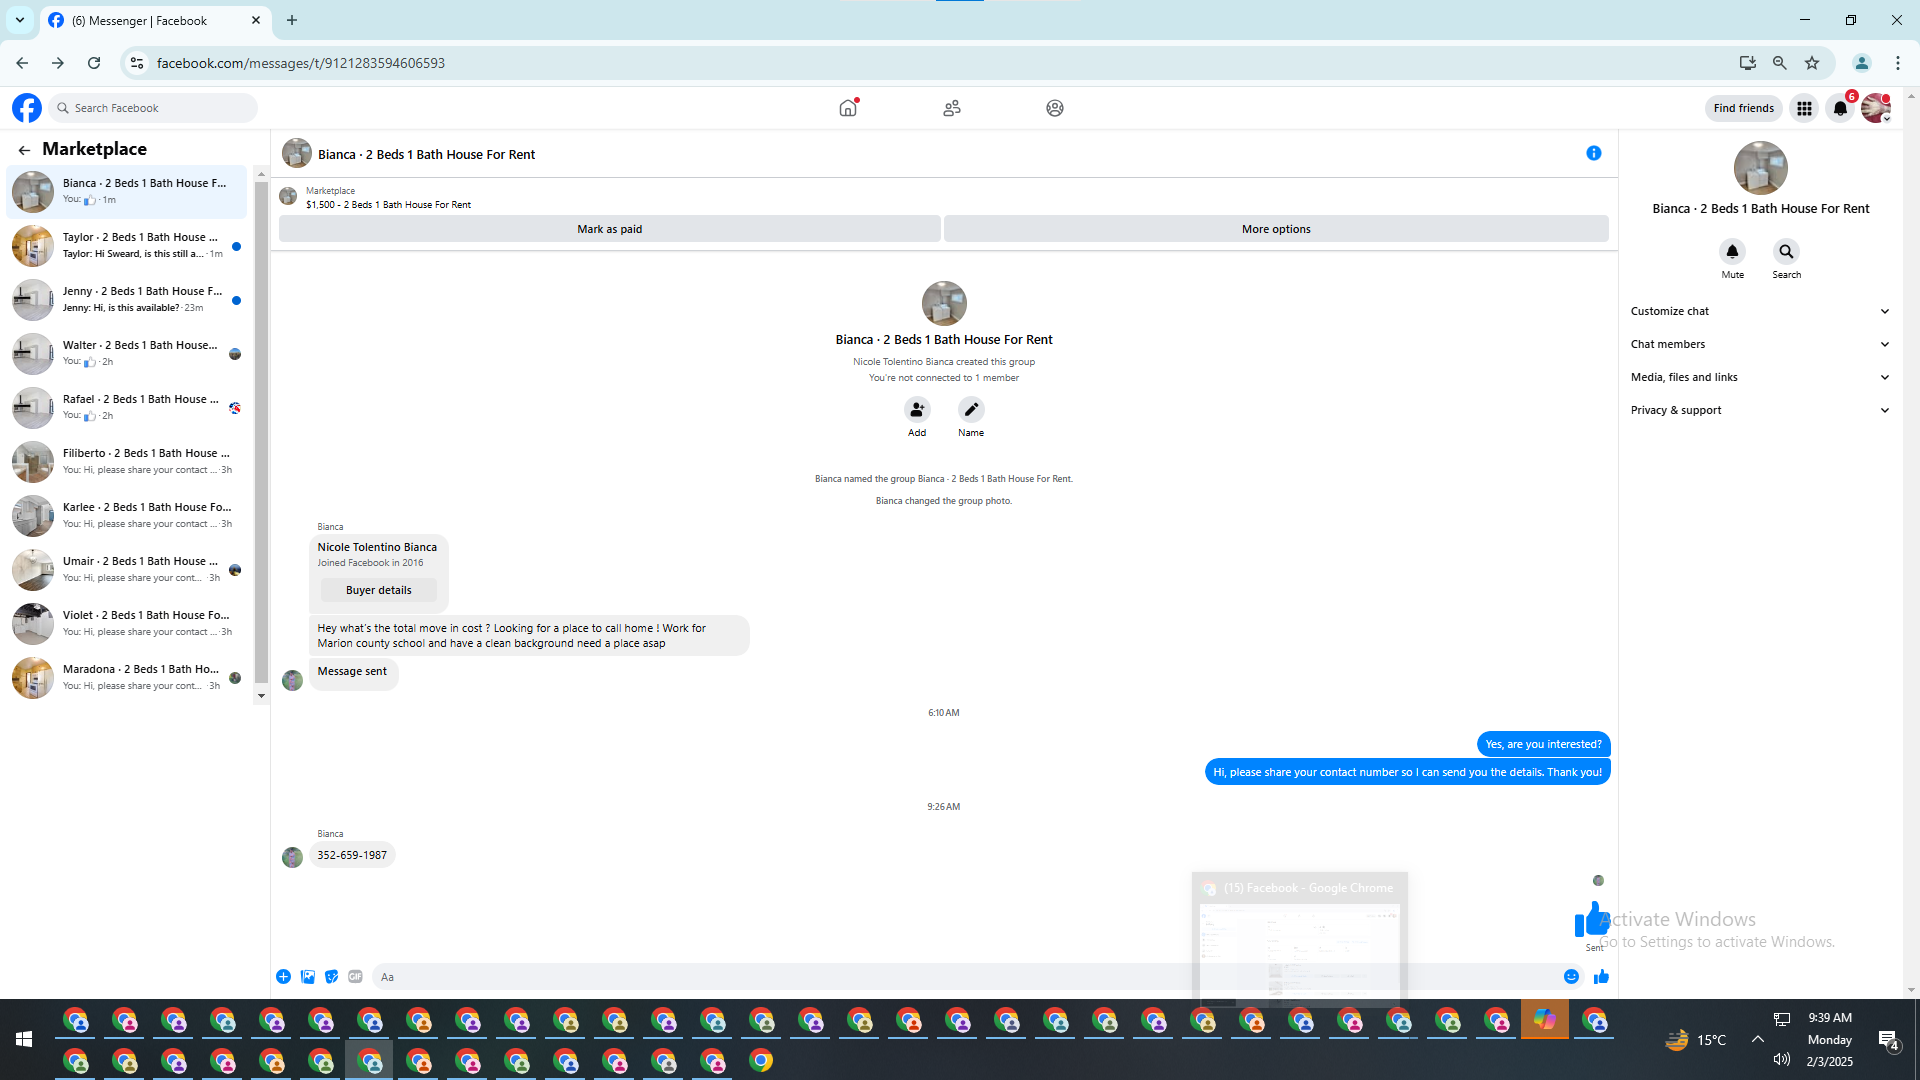This screenshot has width=1920, height=1080.
Task: Open Filiberto's conversation
Action: tap(127, 462)
